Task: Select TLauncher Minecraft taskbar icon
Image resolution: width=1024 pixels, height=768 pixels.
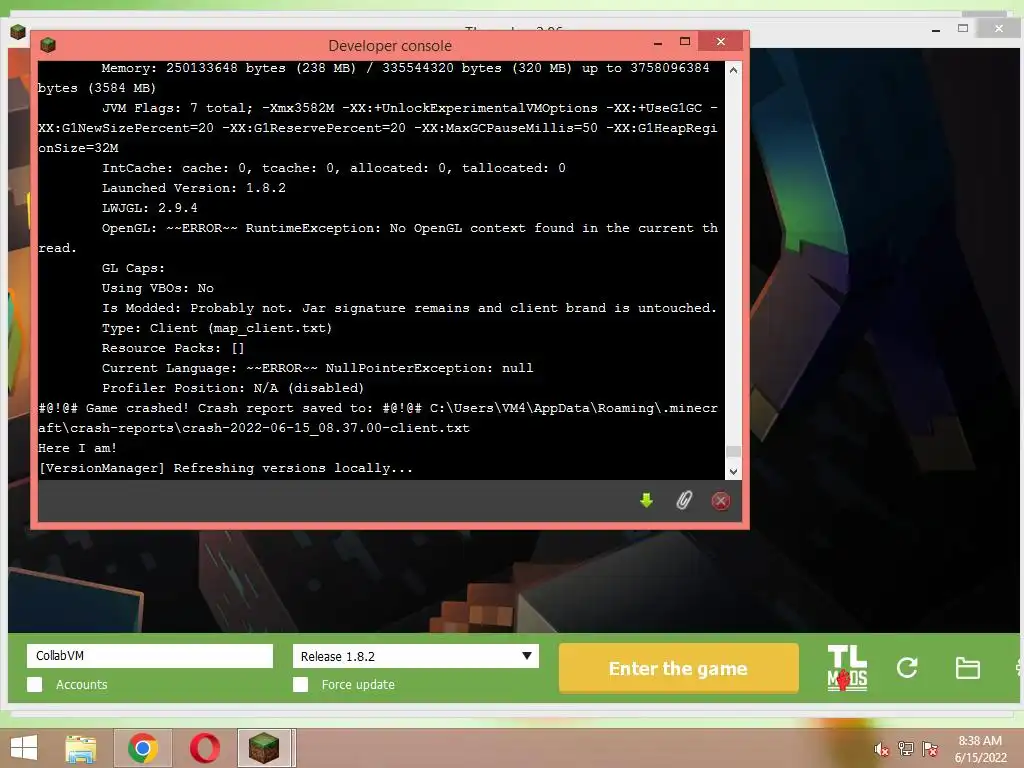Action: pos(264,748)
